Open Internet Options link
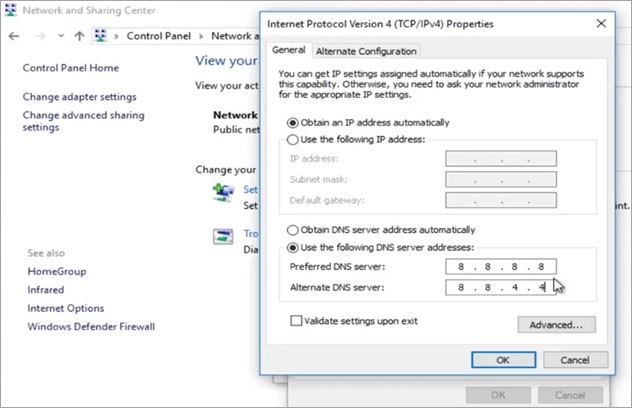 click(66, 308)
